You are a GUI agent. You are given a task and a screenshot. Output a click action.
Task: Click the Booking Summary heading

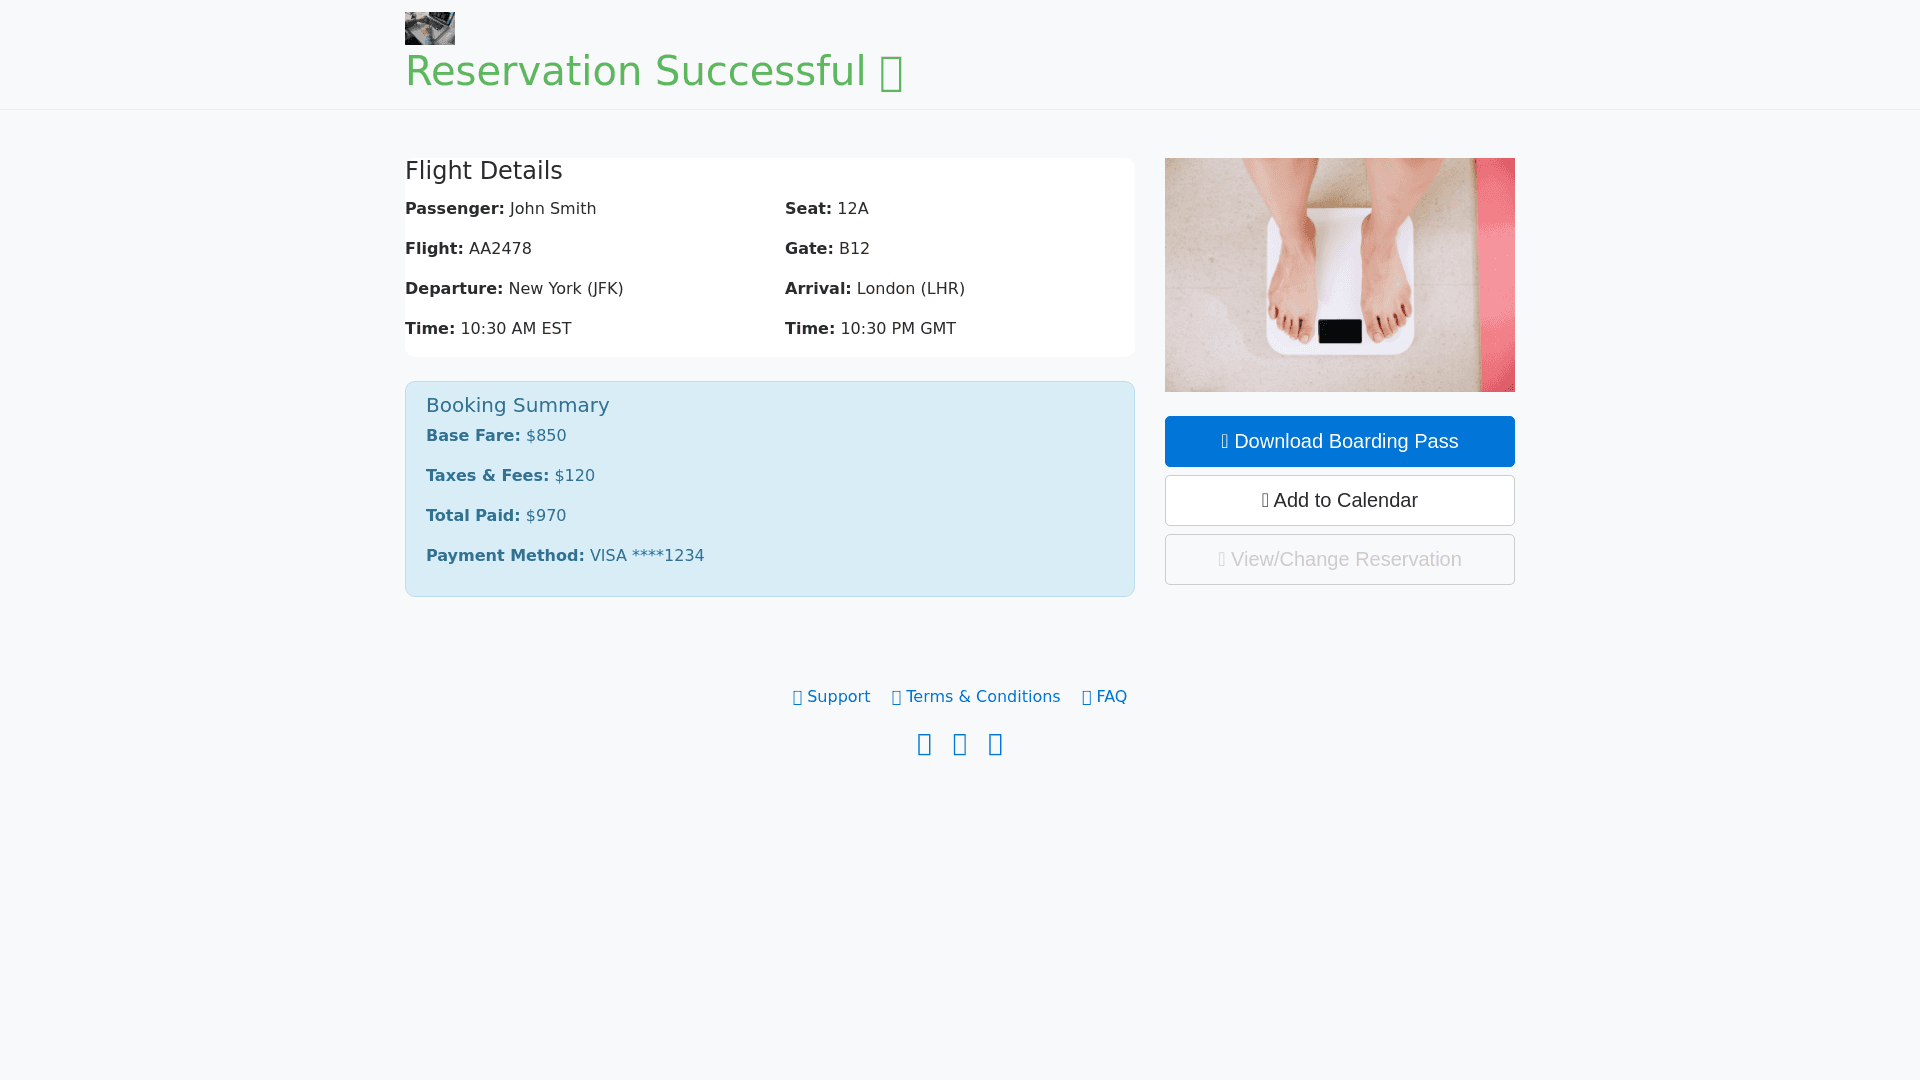(517, 405)
